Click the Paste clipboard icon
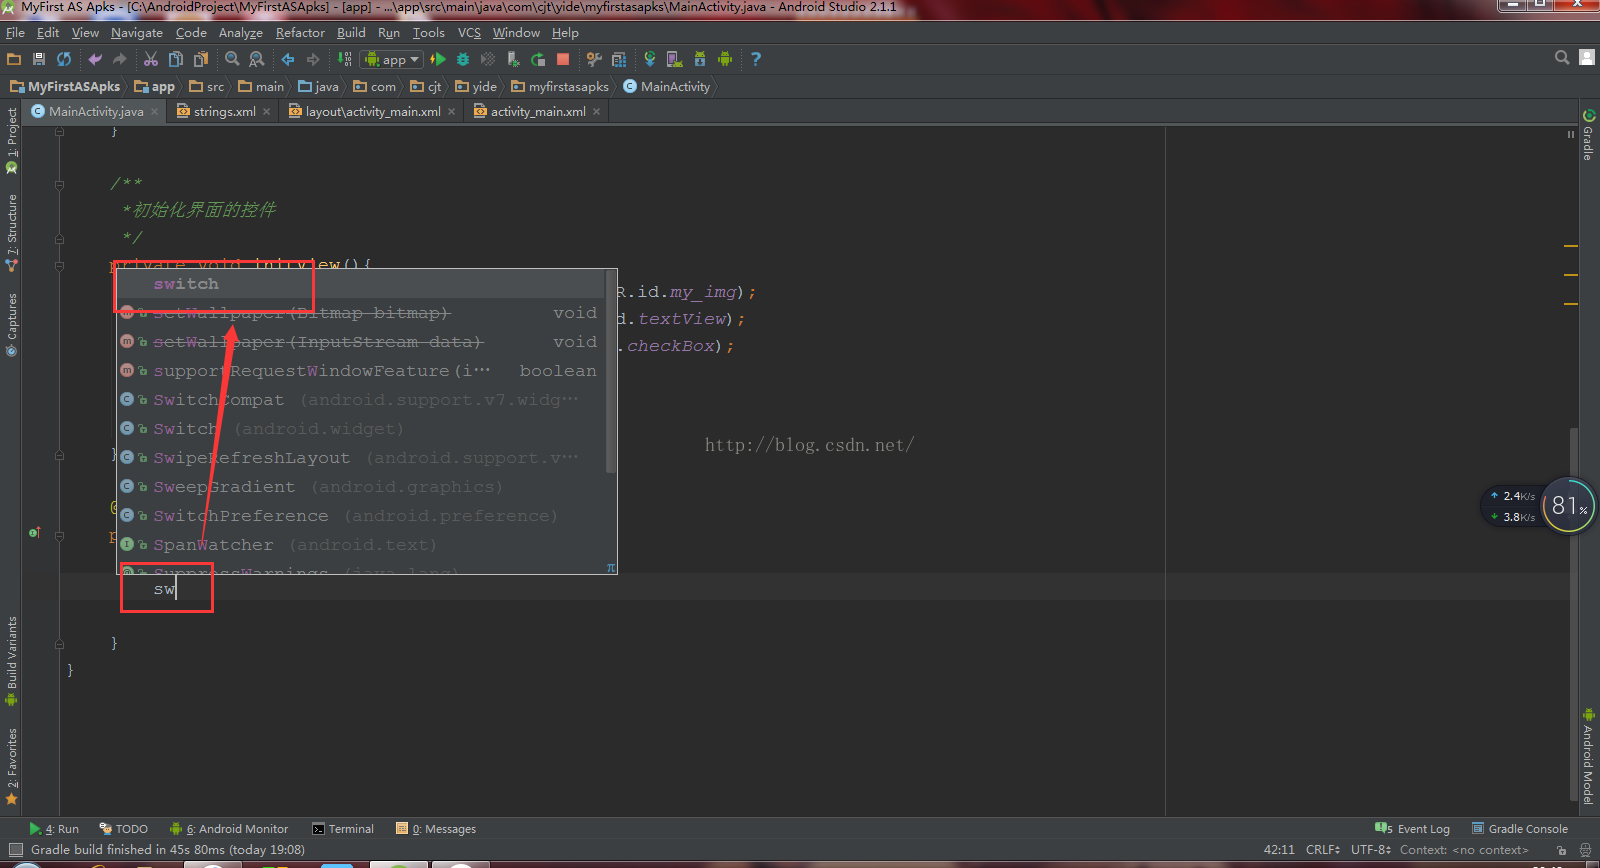This screenshot has width=1600, height=868. pyautogui.click(x=201, y=59)
